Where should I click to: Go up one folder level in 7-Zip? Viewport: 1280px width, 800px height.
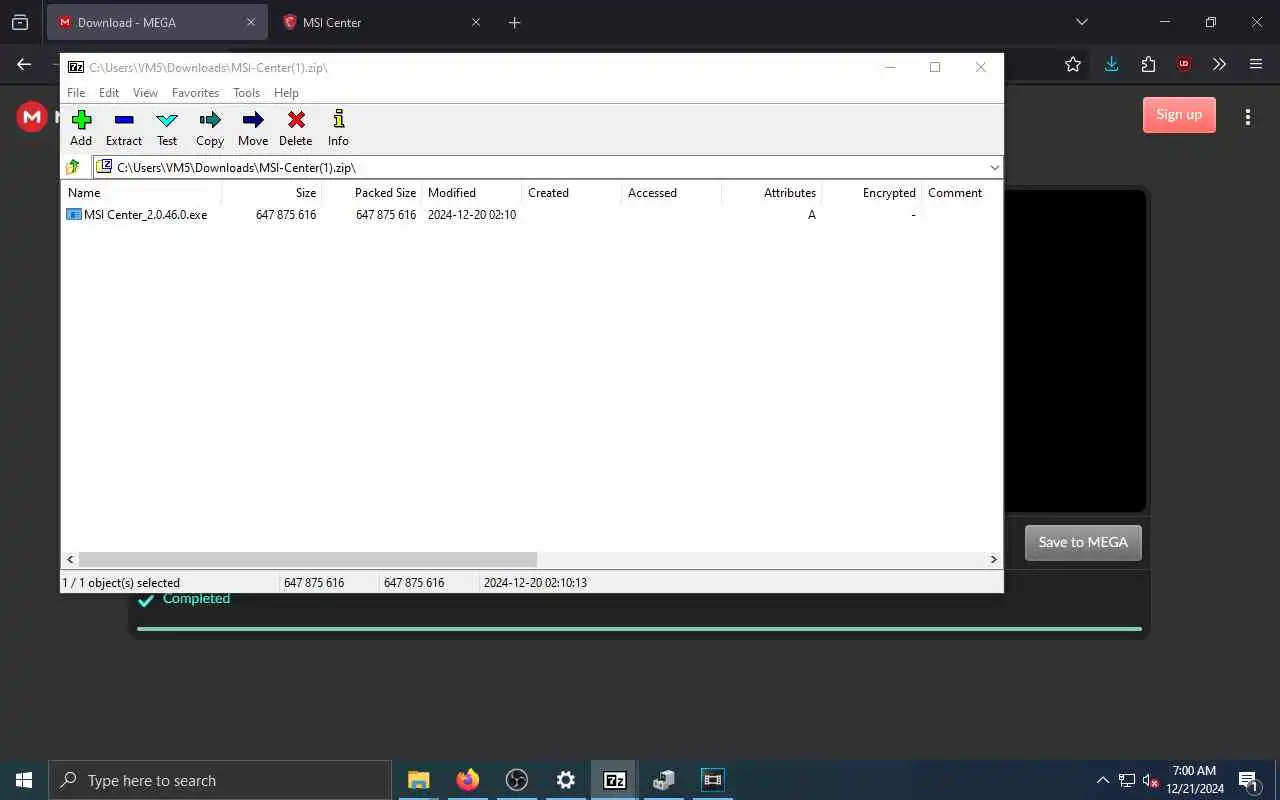73,167
